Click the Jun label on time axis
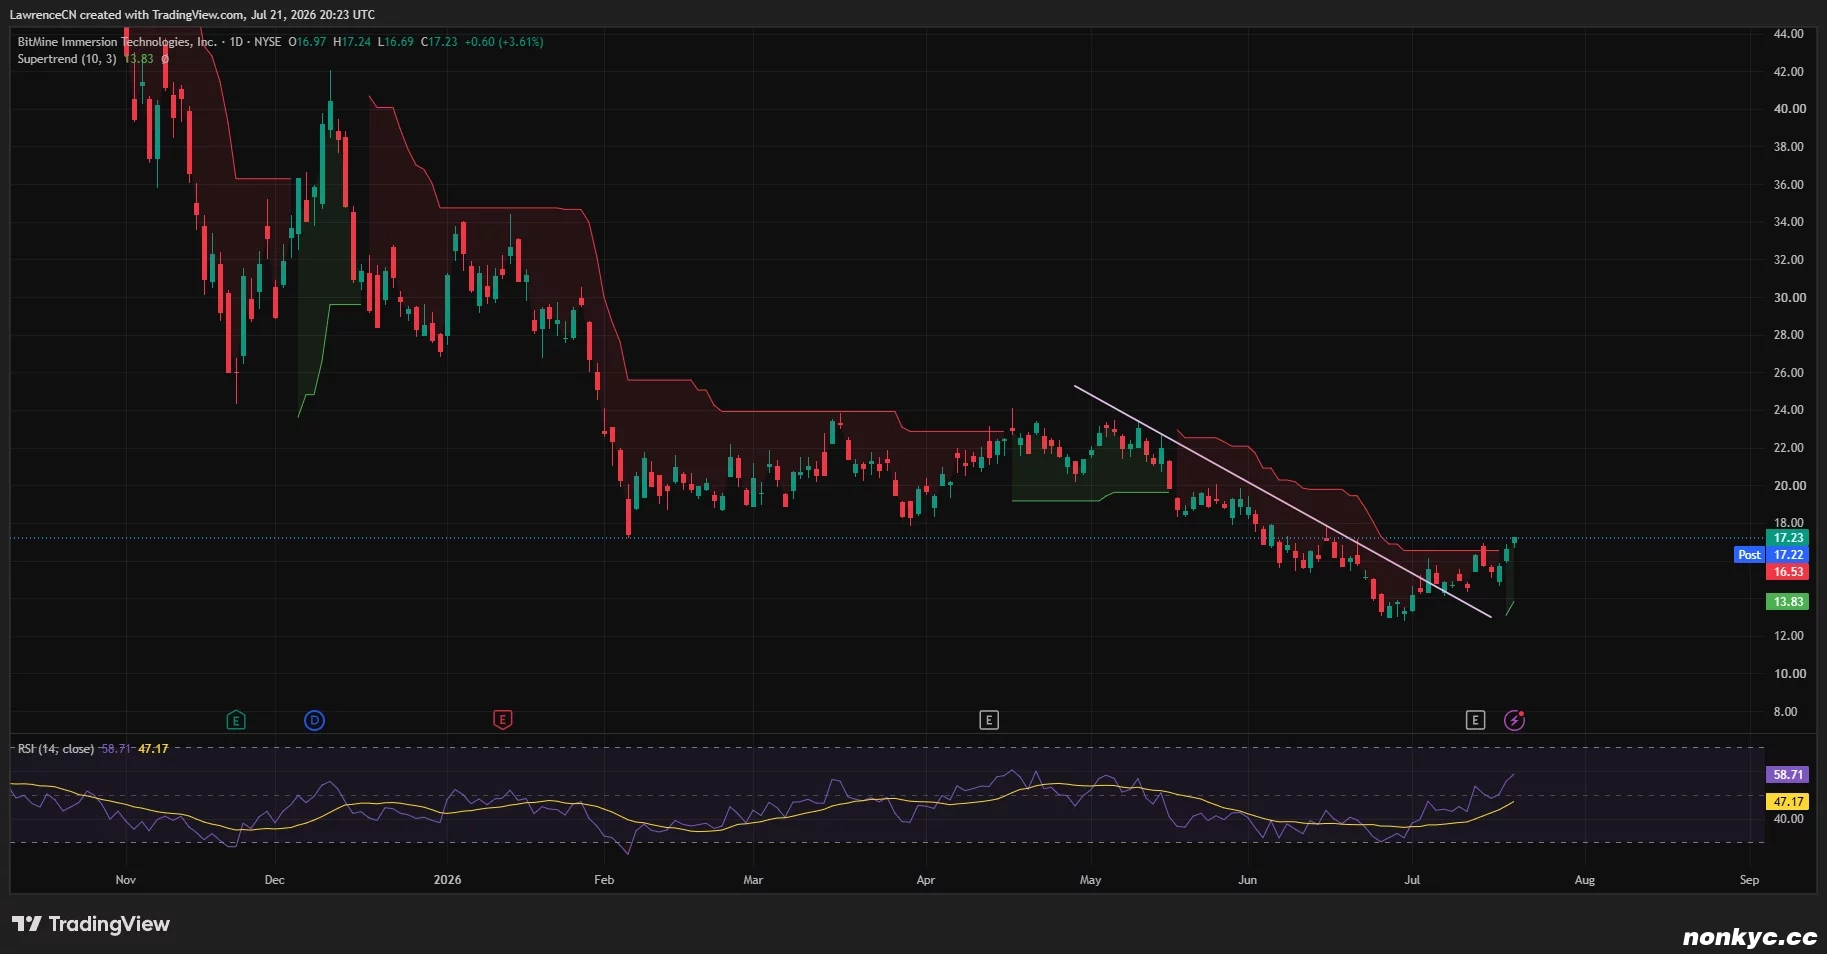Screen dimensions: 1827x954 point(1248,880)
